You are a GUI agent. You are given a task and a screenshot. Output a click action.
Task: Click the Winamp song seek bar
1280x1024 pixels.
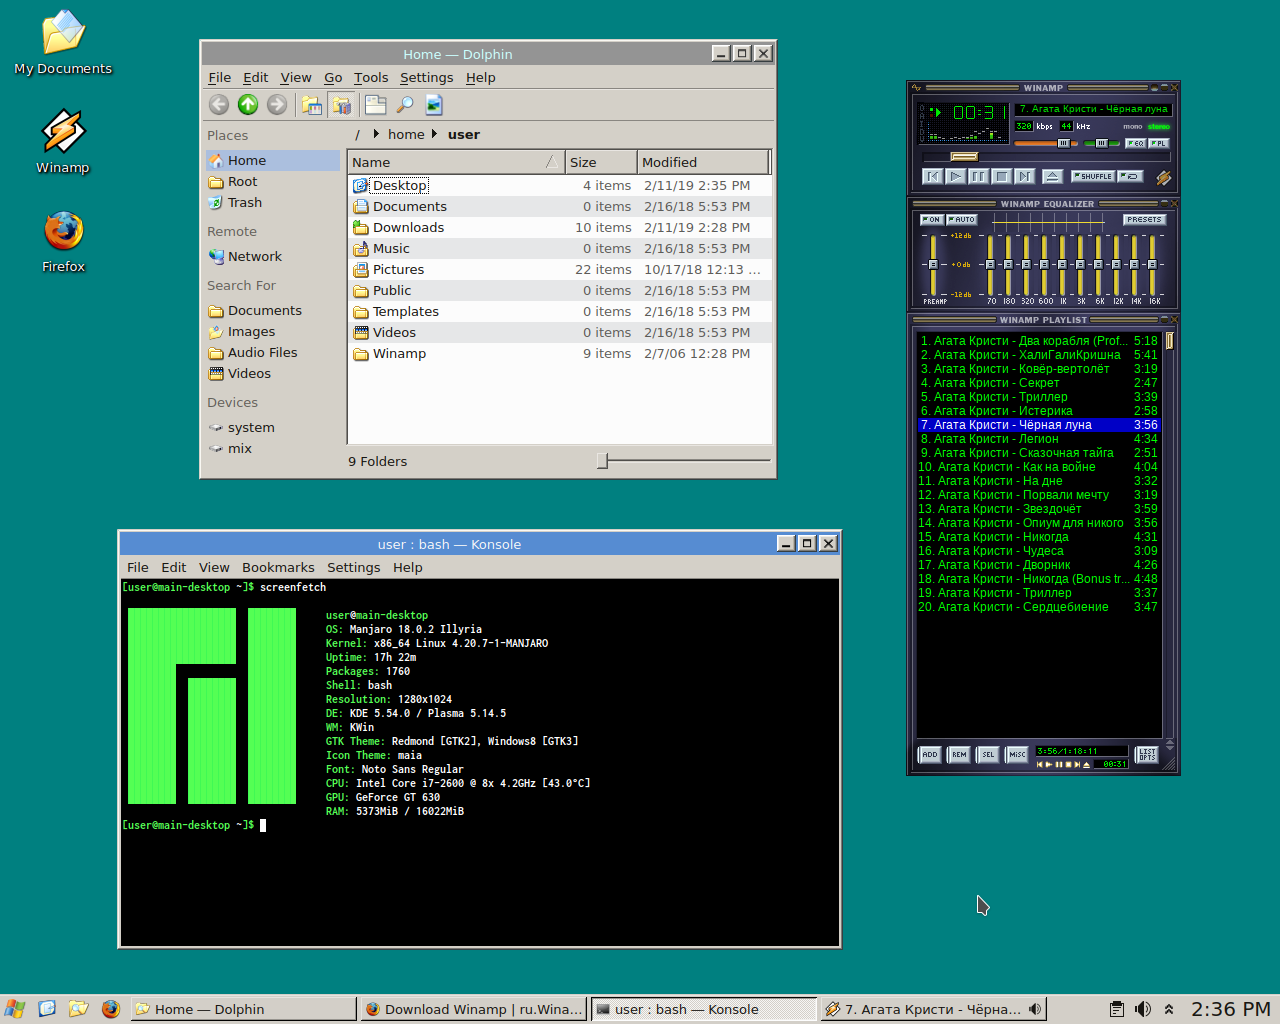pos(1045,156)
